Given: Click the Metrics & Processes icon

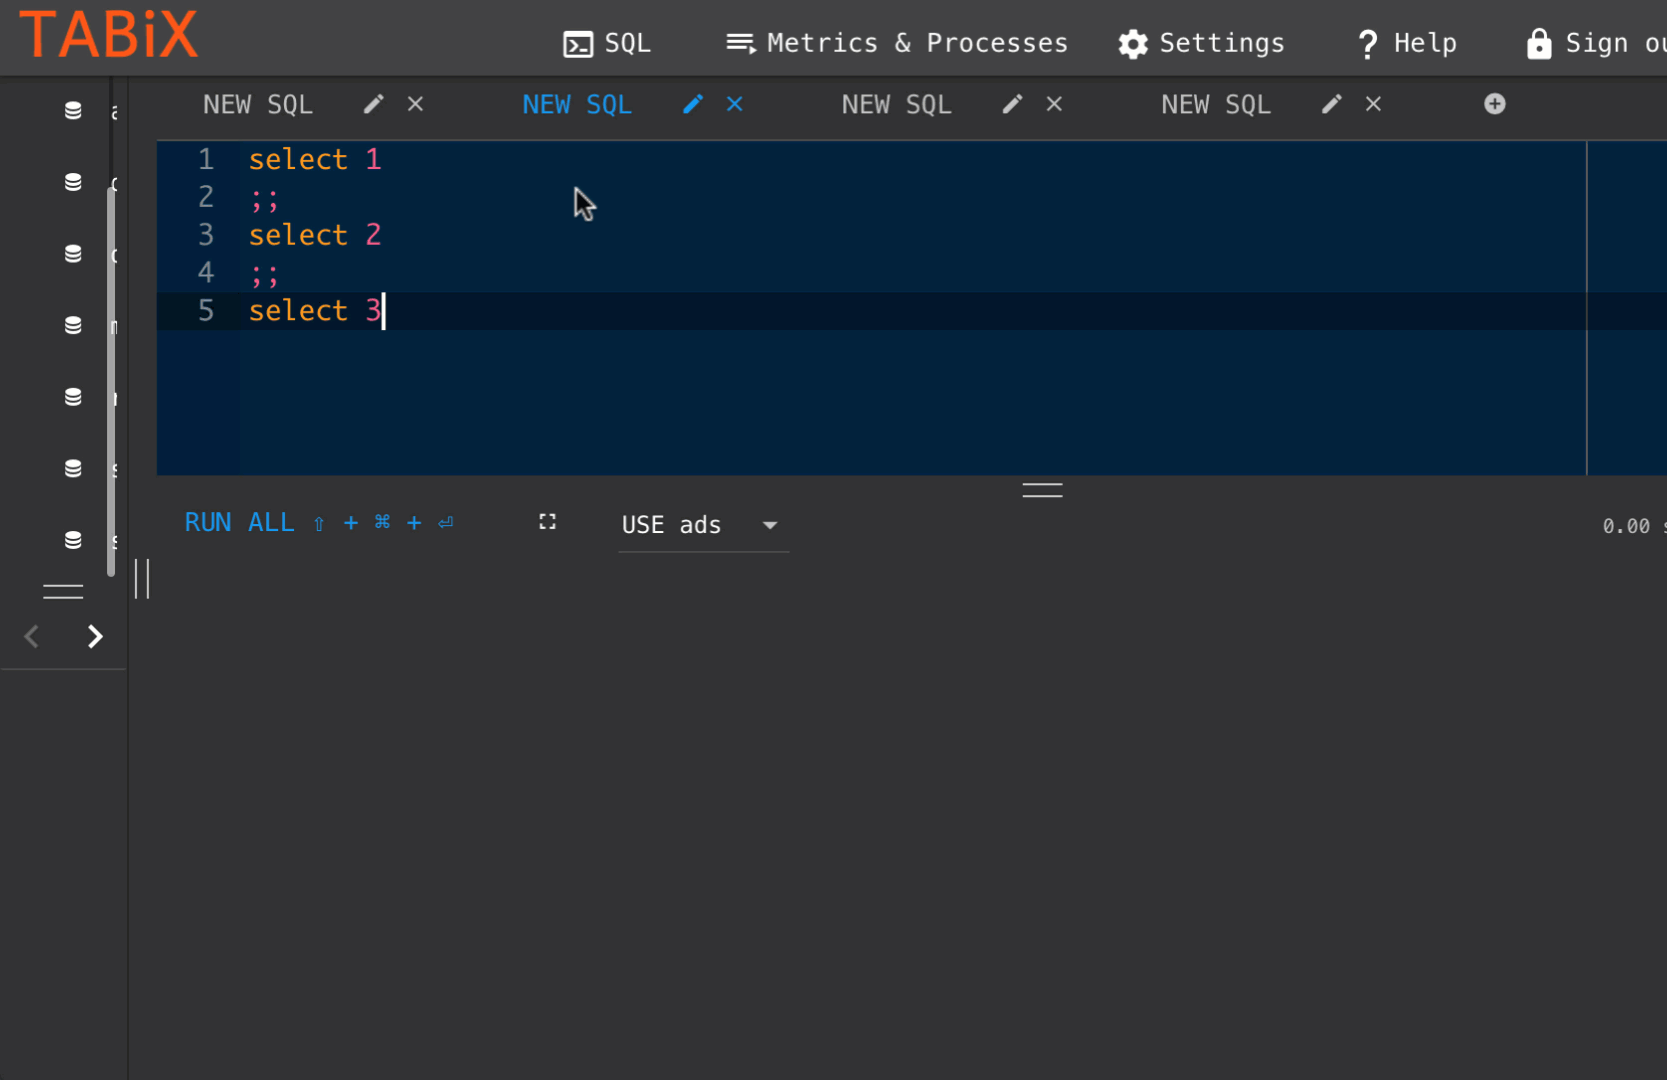Looking at the screenshot, I should [741, 43].
